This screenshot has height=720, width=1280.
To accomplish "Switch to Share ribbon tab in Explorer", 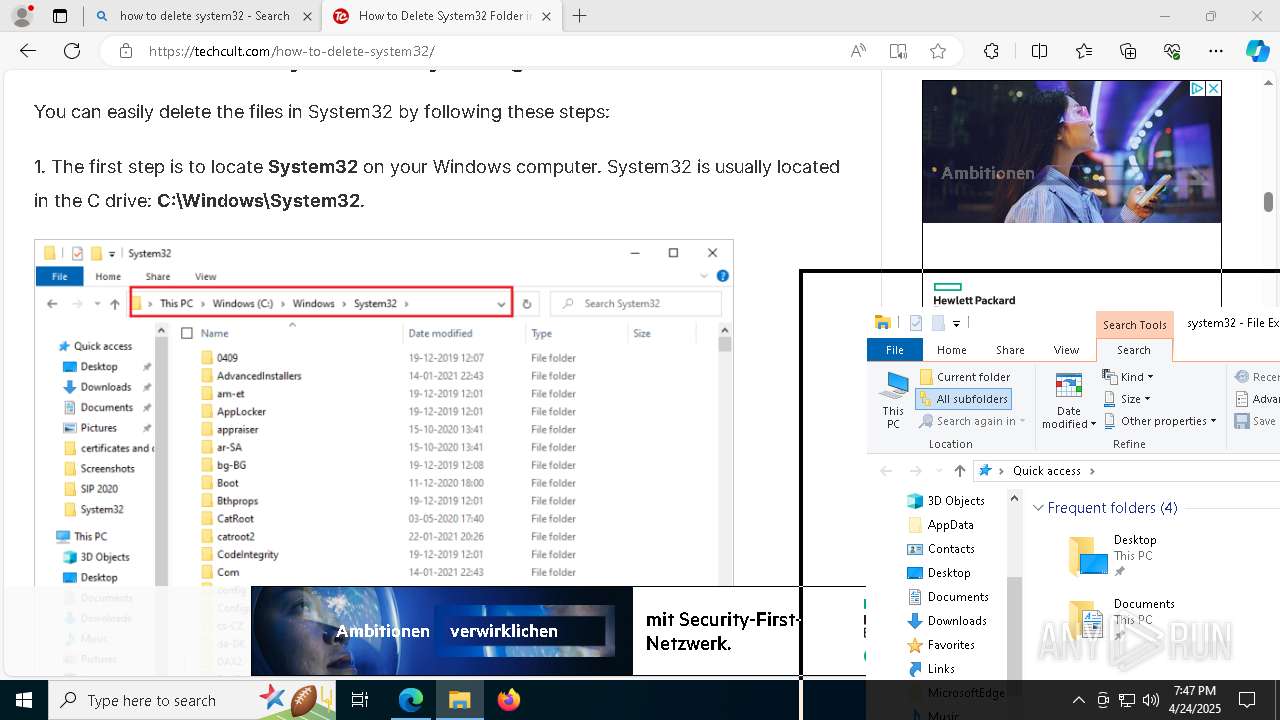I will [x=1010, y=350].
